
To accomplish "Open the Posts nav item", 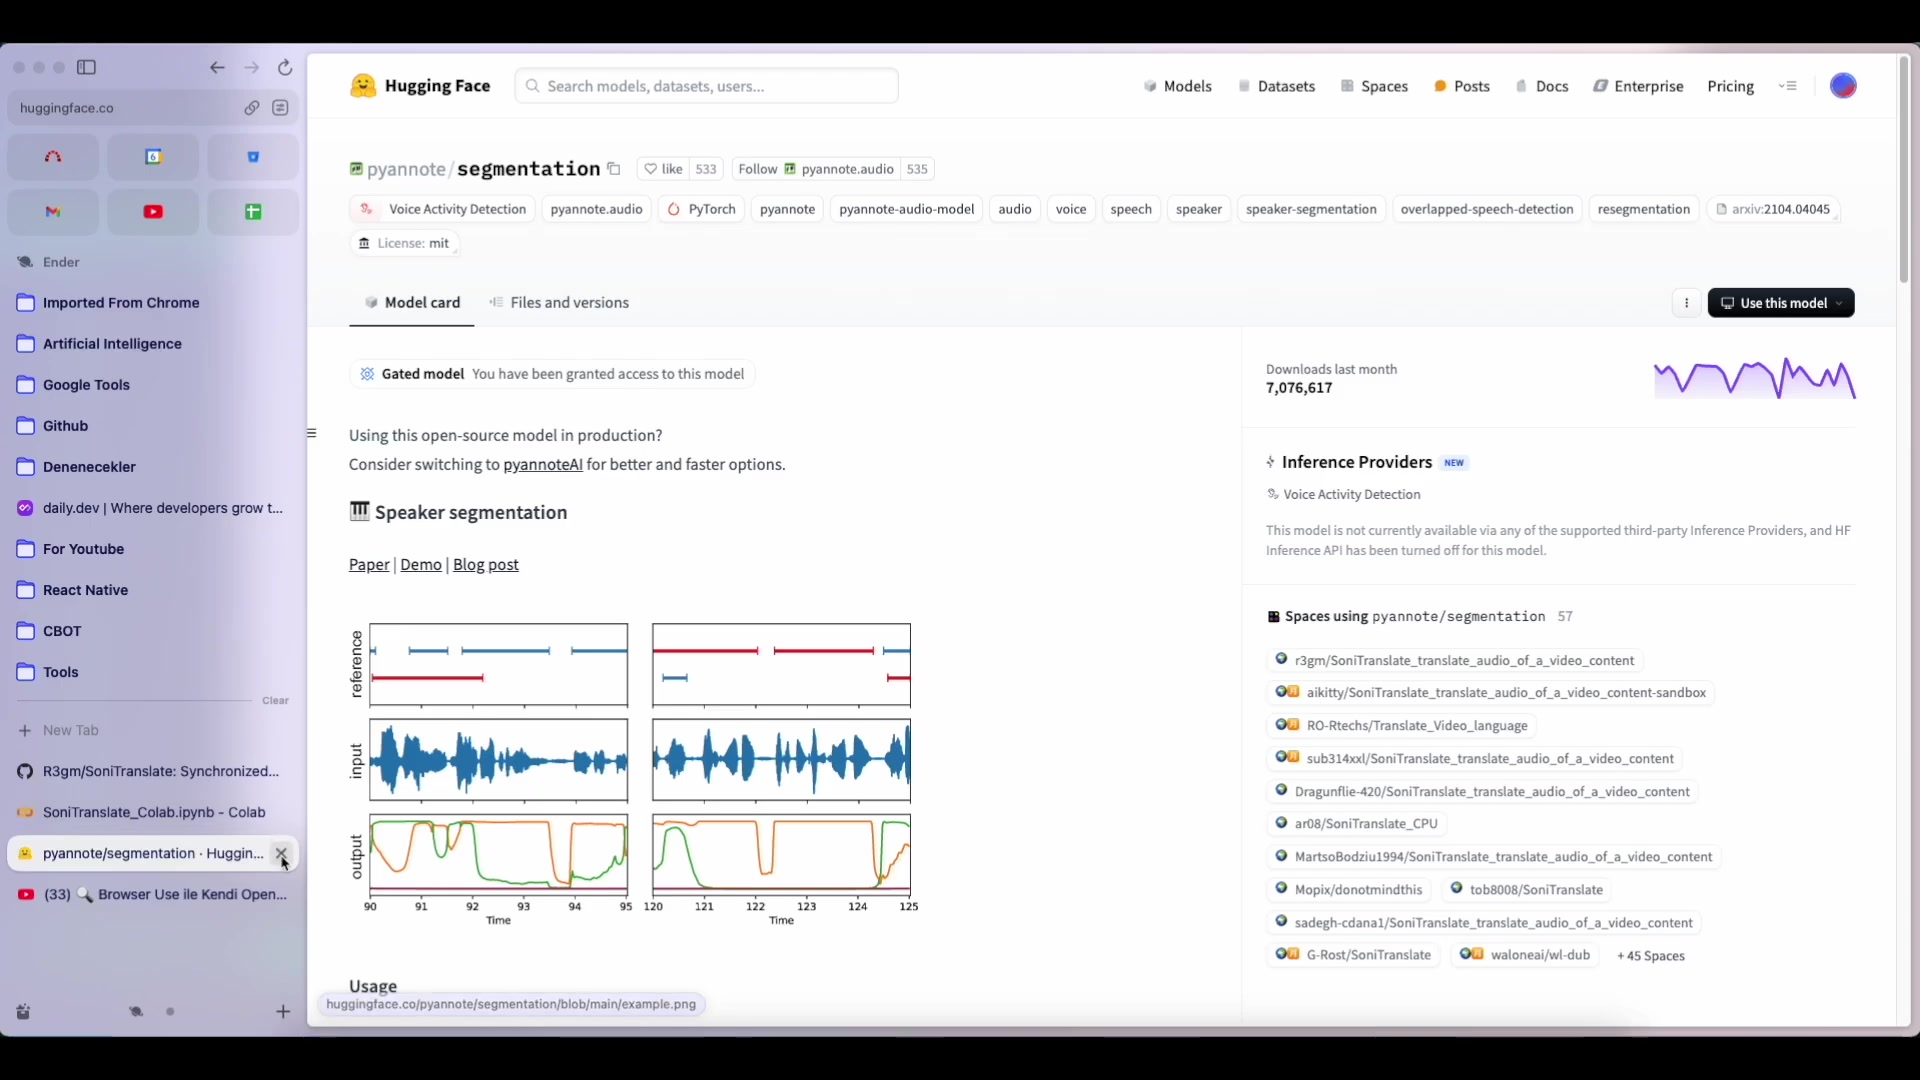I will pyautogui.click(x=1462, y=86).
